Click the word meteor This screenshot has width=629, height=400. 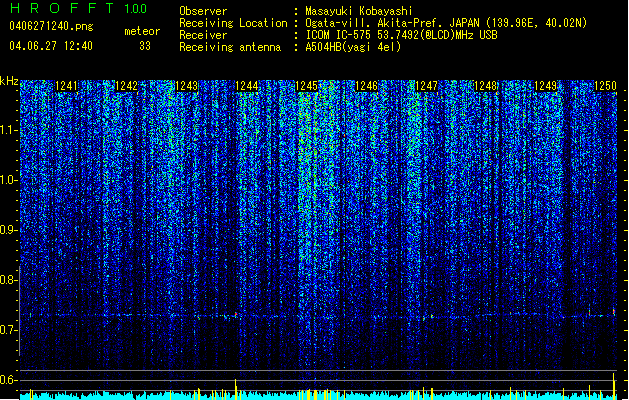pos(142,31)
